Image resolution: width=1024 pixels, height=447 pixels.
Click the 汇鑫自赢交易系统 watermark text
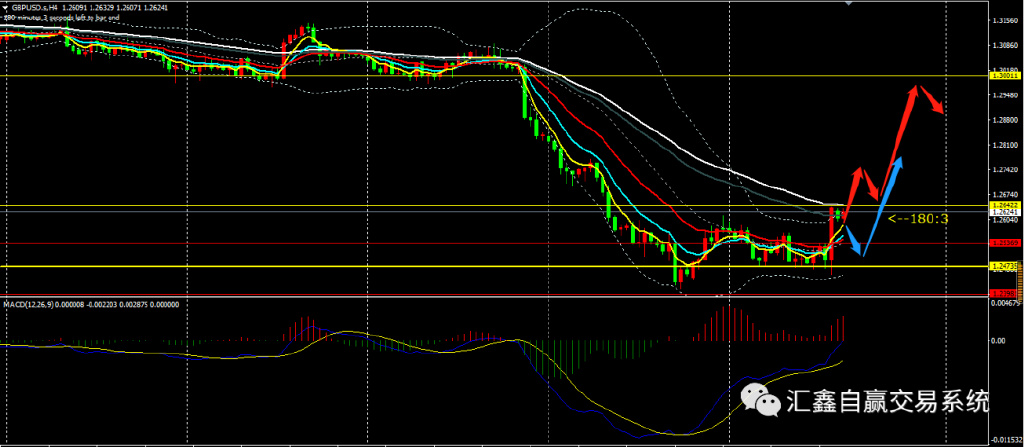888,401
